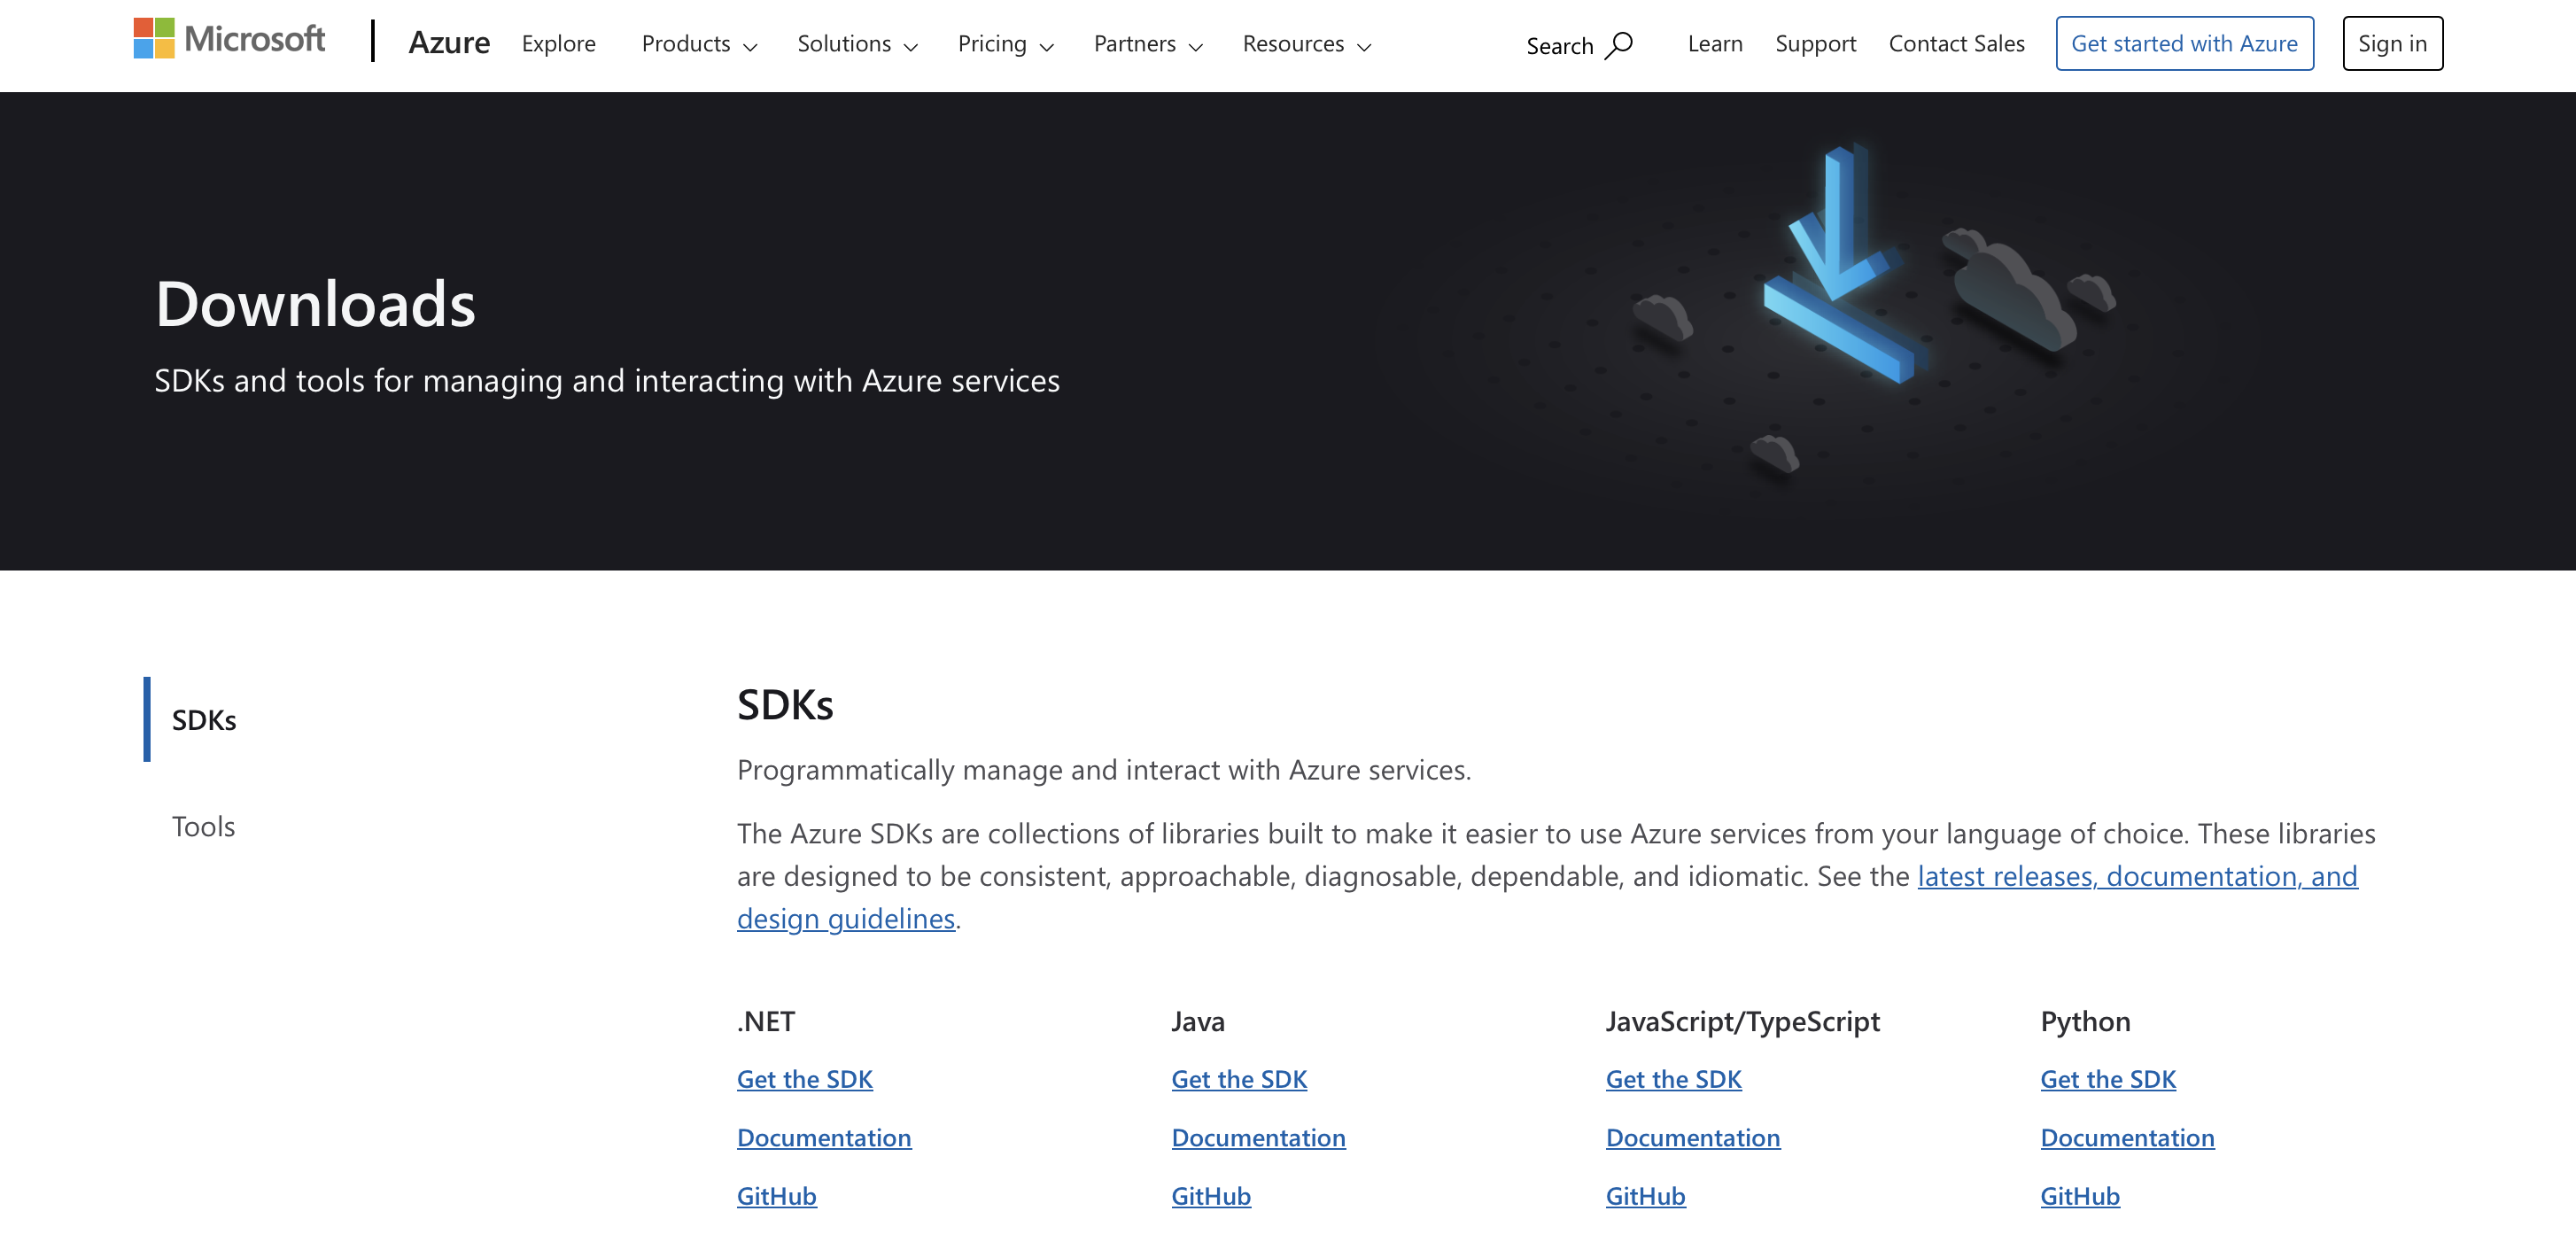Get the SDK for Java
The height and width of the screenshot is (1242, 2576).
tap(1239, 1079)
